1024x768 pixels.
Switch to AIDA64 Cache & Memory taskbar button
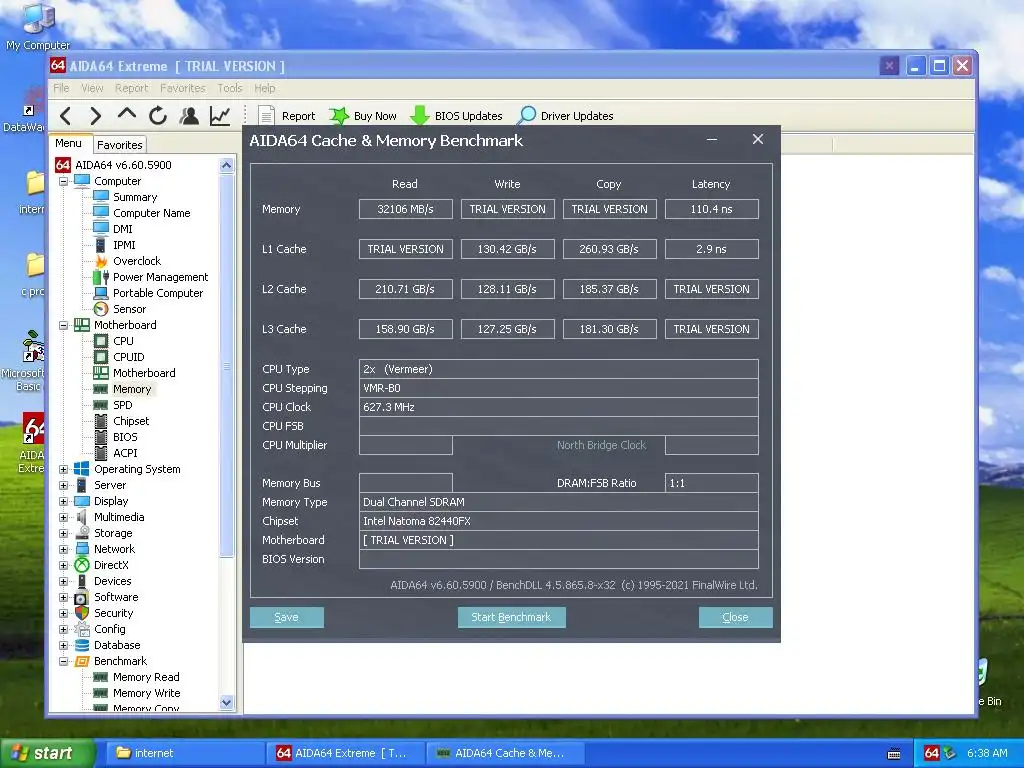tap(505, 754)
